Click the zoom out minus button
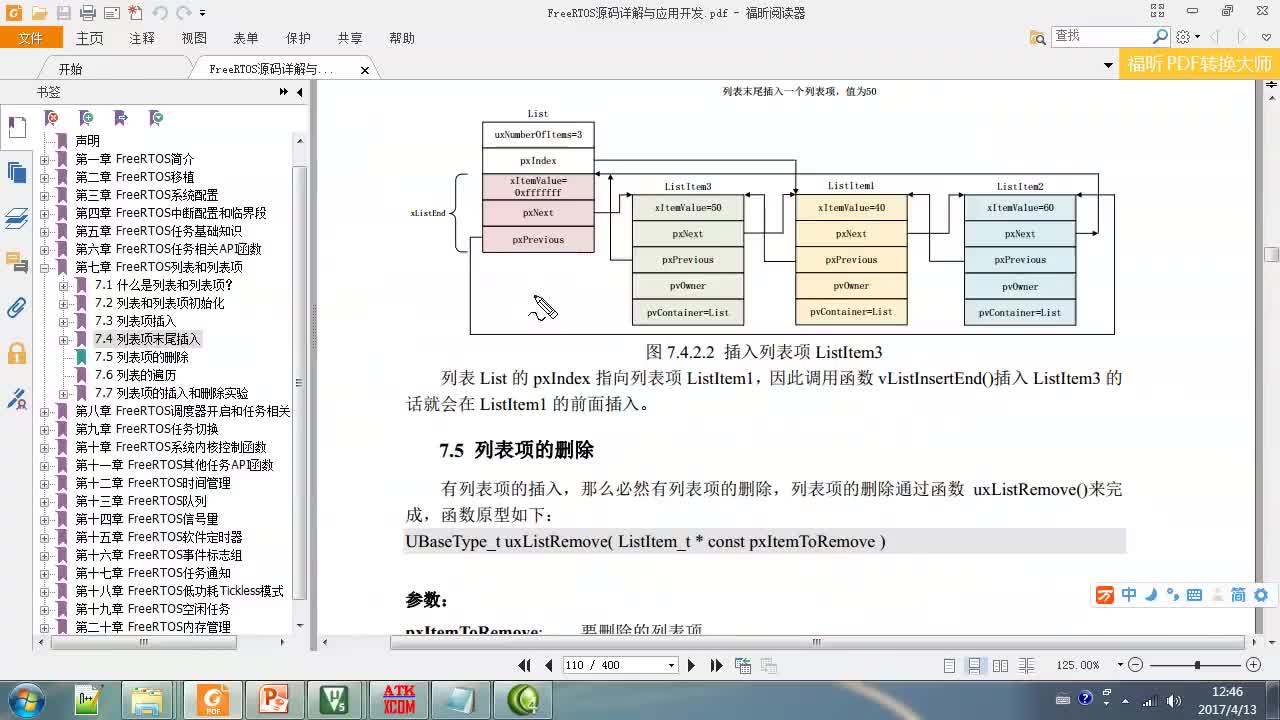Image resolution: width=1280 pixels, height=720 pixels. pos(1135,665)
